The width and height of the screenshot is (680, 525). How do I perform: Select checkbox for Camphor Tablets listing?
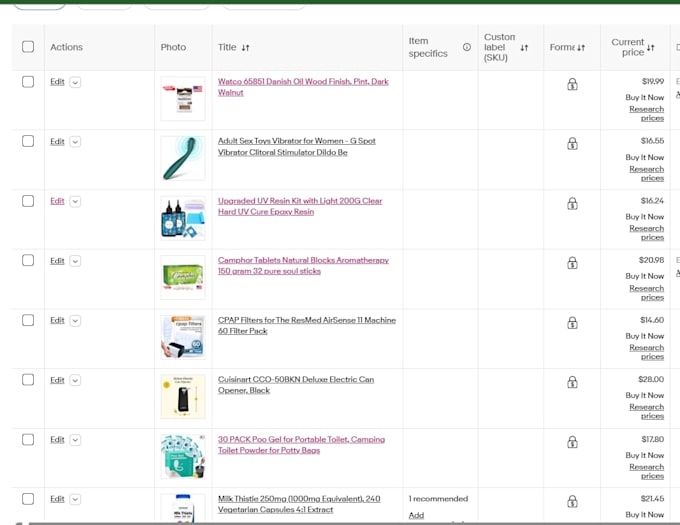point(28,260)
